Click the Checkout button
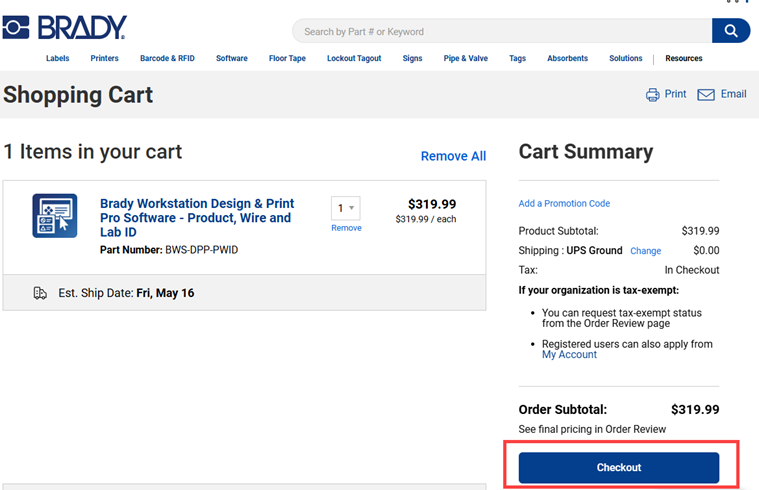Screen dimensions: 759x490 619,468
